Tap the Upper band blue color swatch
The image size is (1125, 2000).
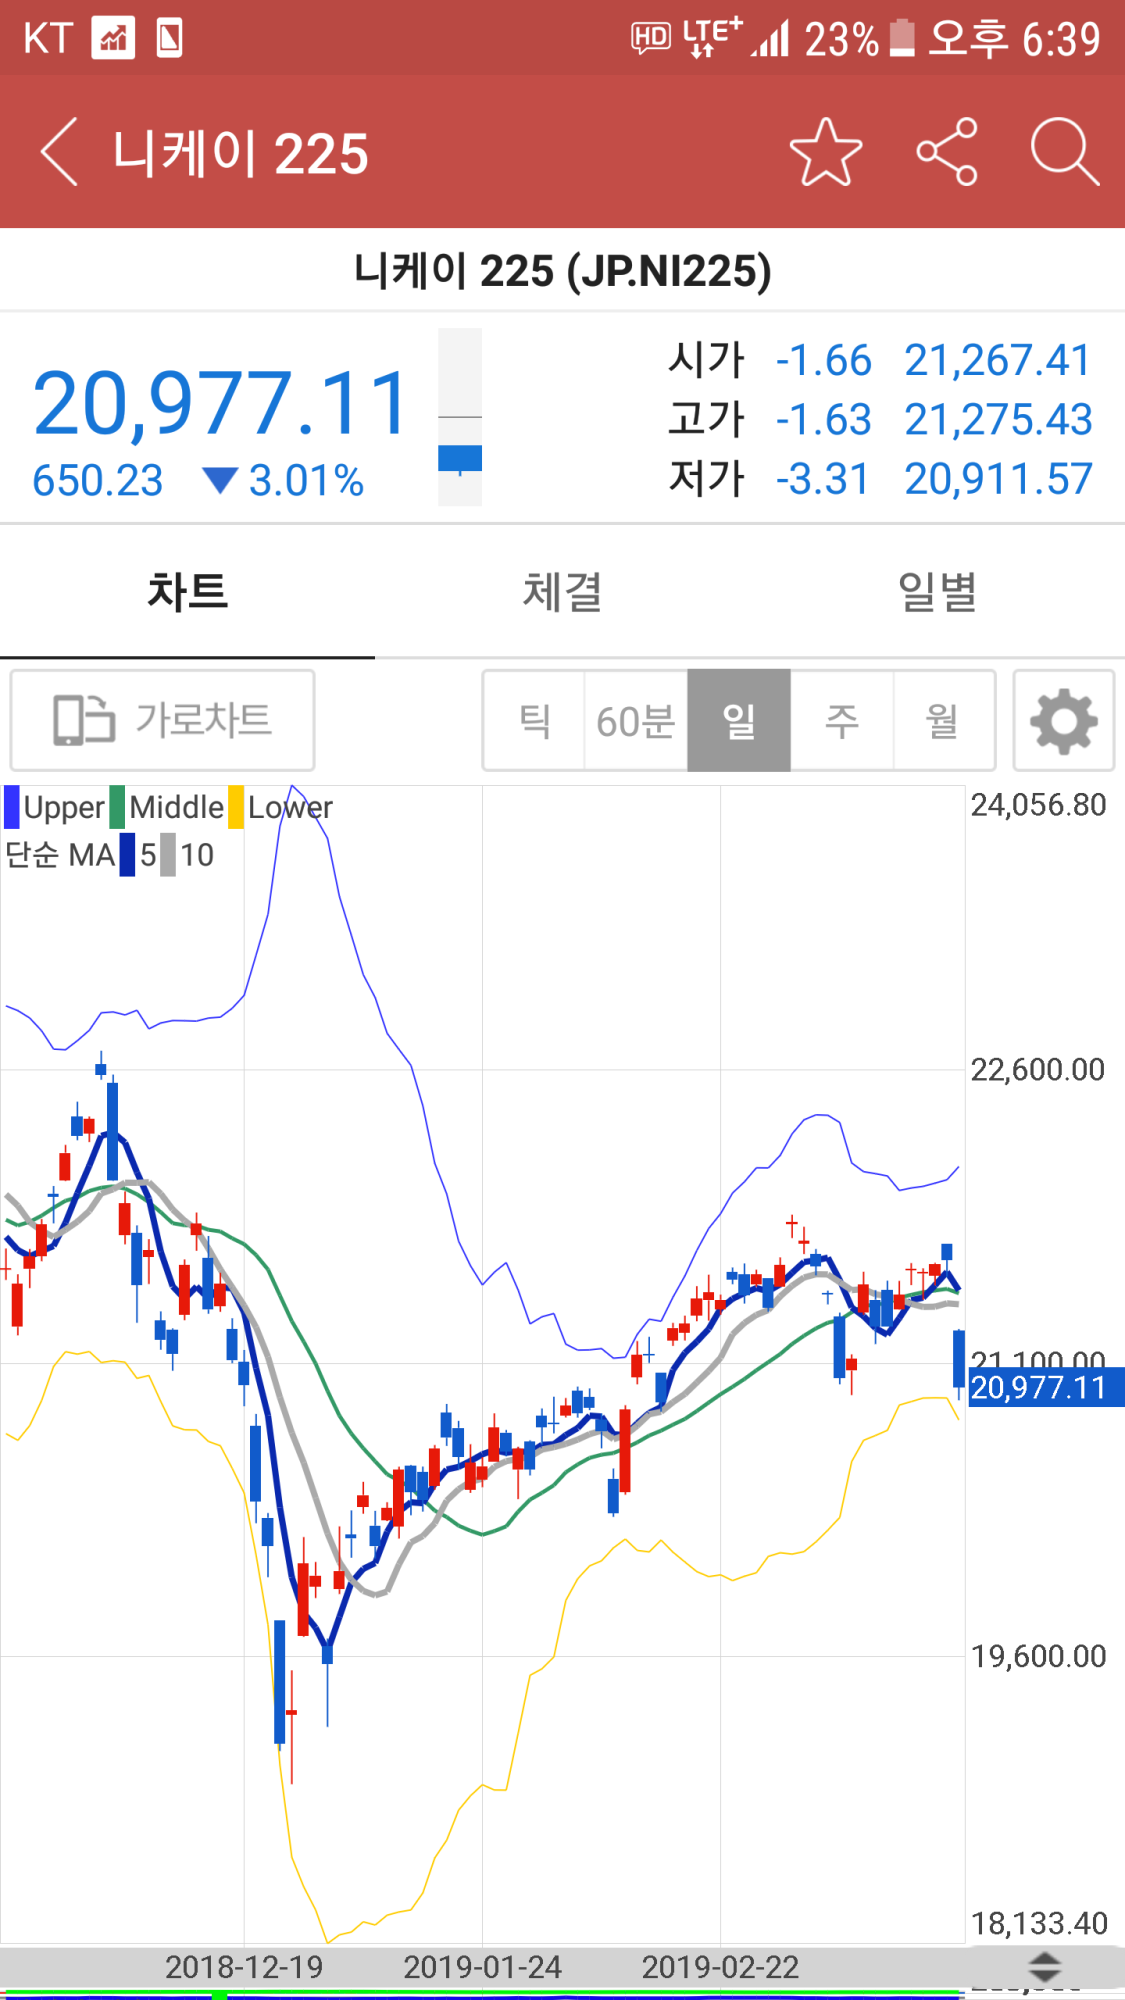12,807
